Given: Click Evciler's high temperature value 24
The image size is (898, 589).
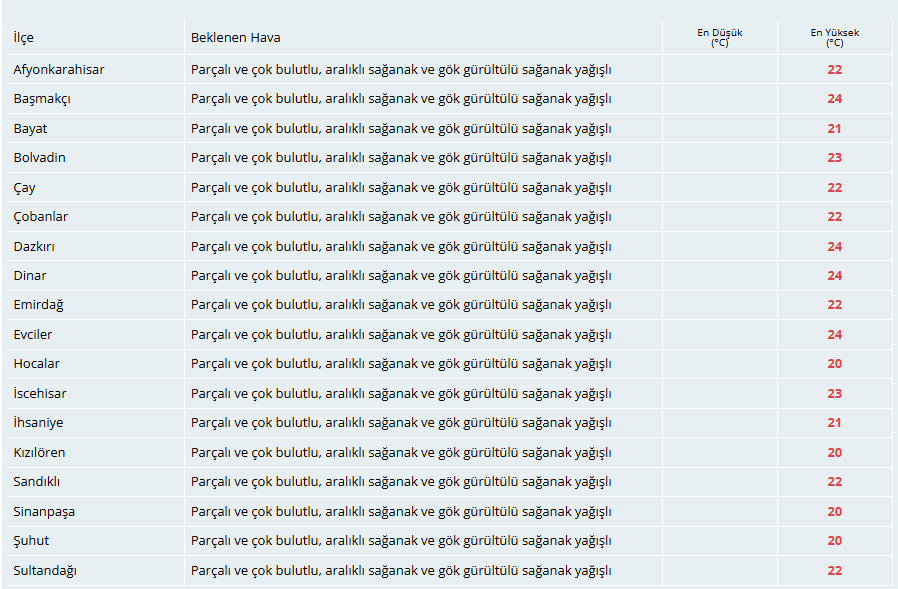Looking at the screenshot, I should [834, 335].
